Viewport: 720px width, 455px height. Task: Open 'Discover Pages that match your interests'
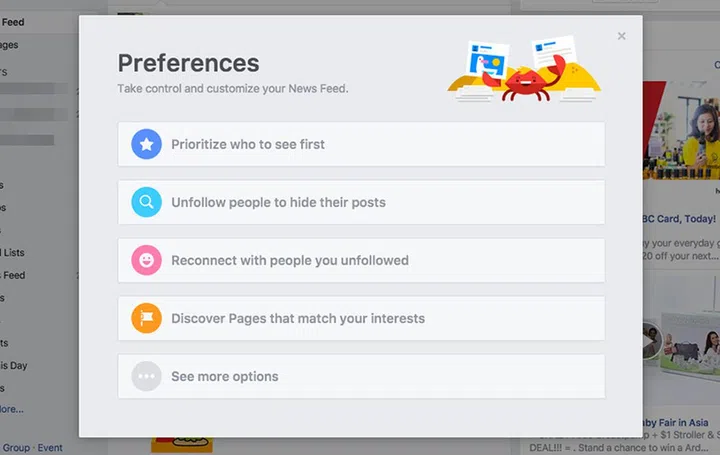point(298,319)
